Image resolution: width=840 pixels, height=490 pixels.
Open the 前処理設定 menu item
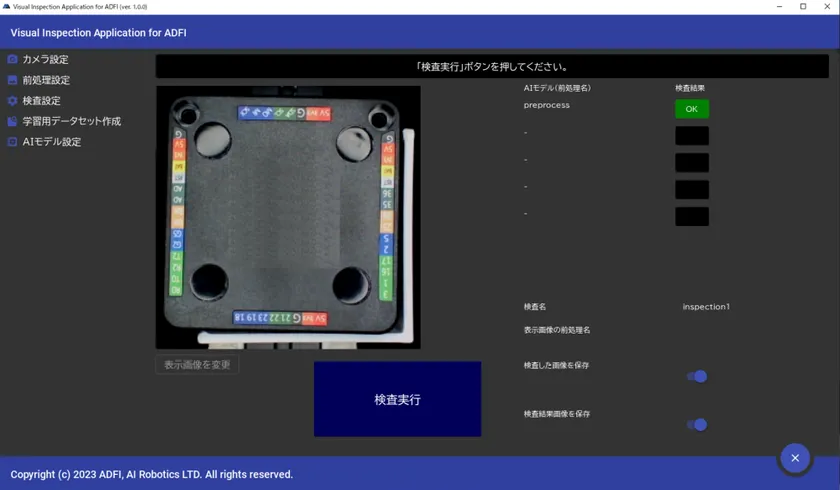click(x=46, y=80)
